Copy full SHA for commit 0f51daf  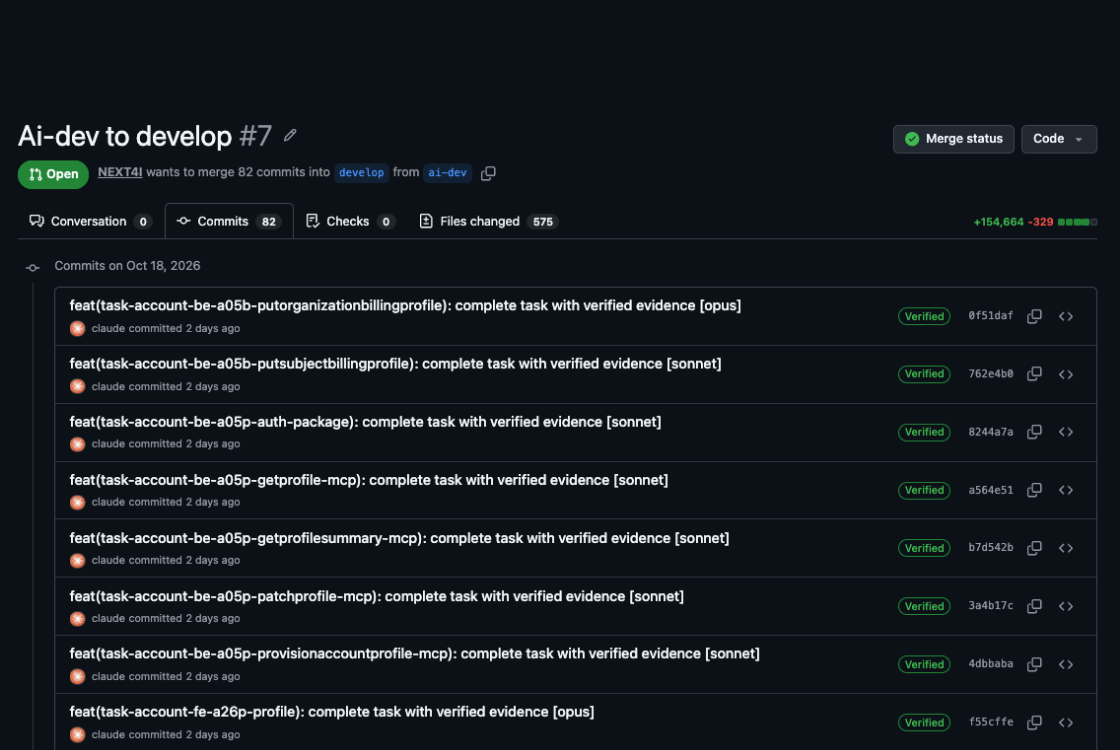pos(1034,316)
